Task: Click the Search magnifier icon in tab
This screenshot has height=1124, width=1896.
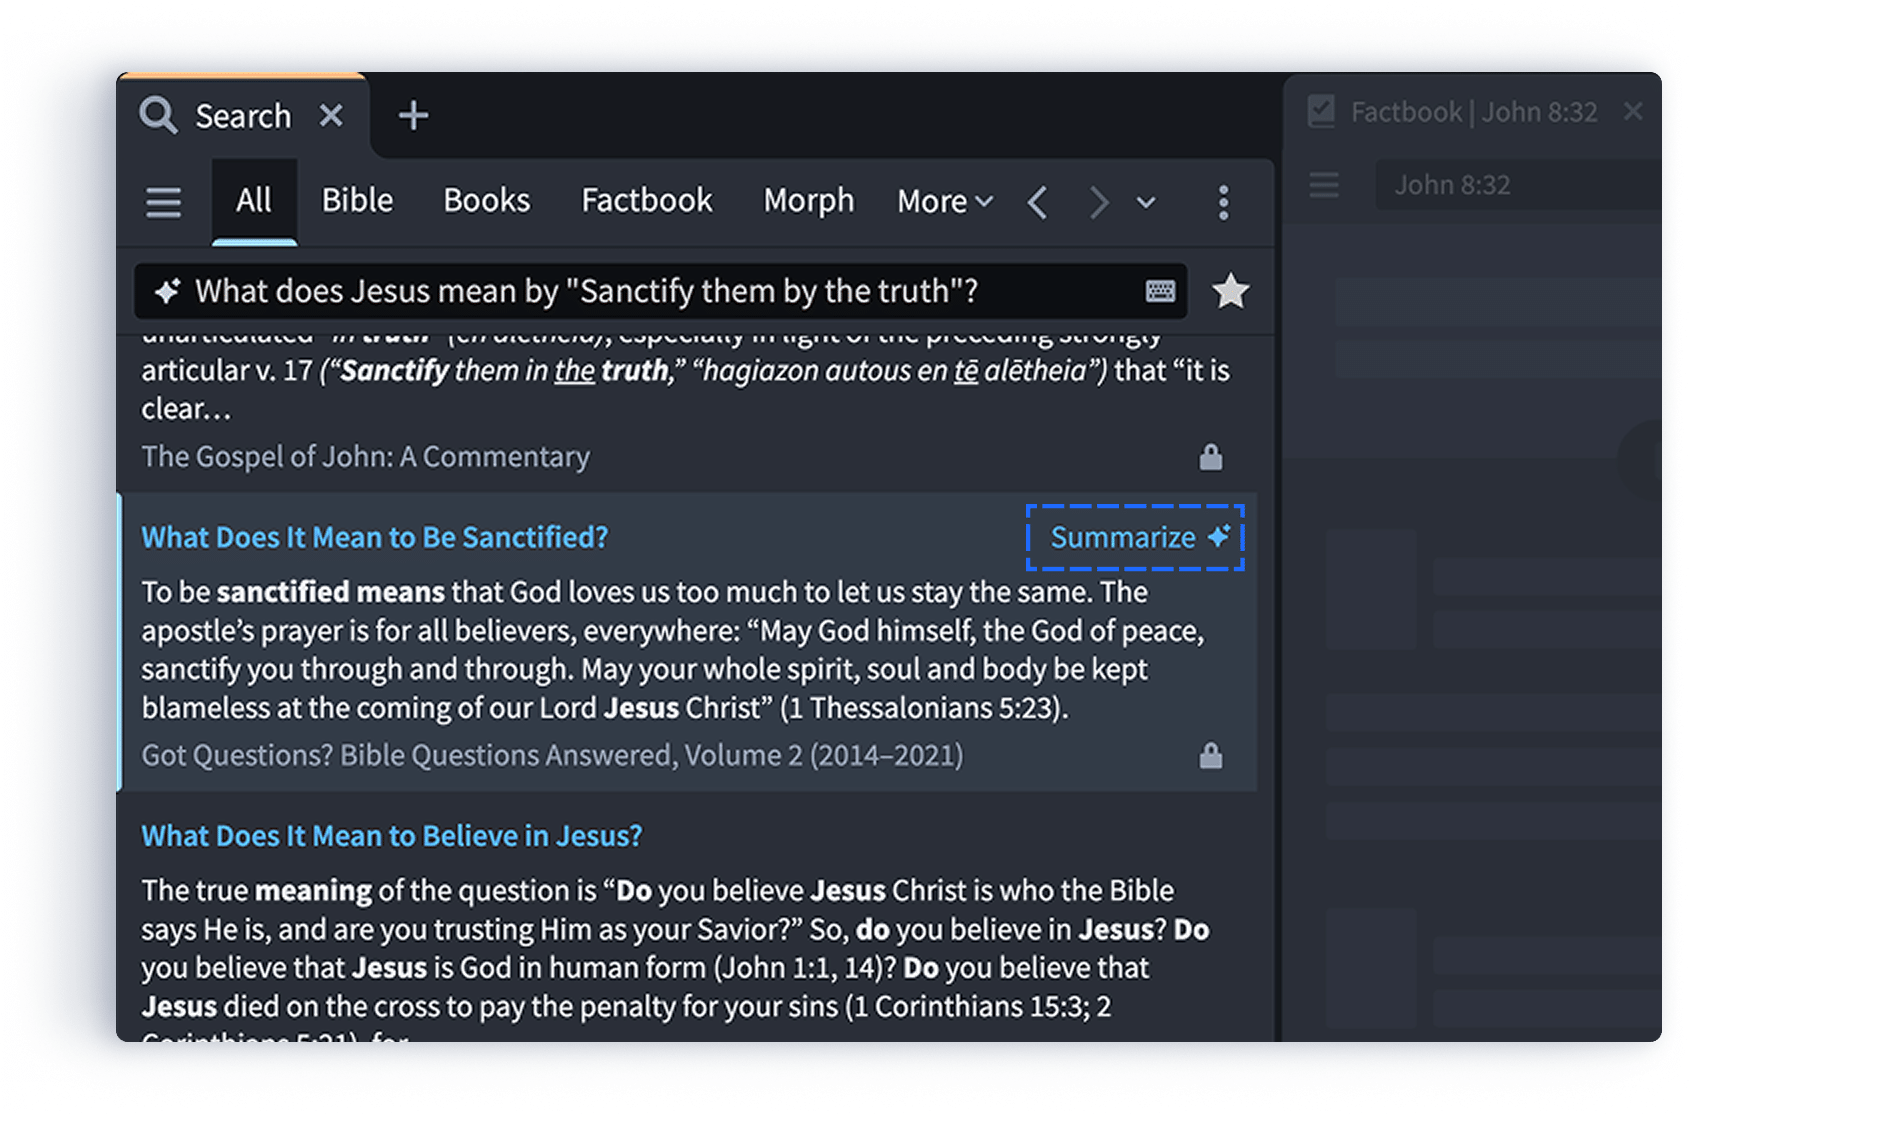Action: tap(158, 115)
